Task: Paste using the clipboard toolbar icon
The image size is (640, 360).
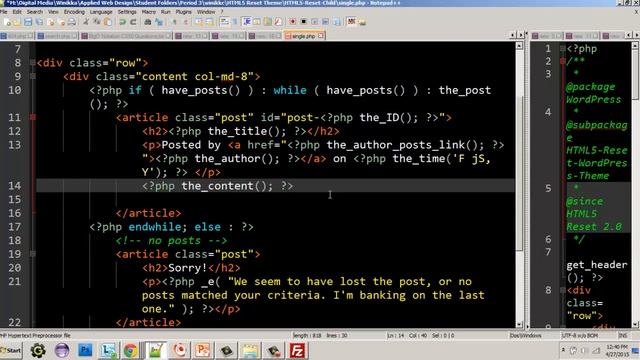Action: pos(108,22)
